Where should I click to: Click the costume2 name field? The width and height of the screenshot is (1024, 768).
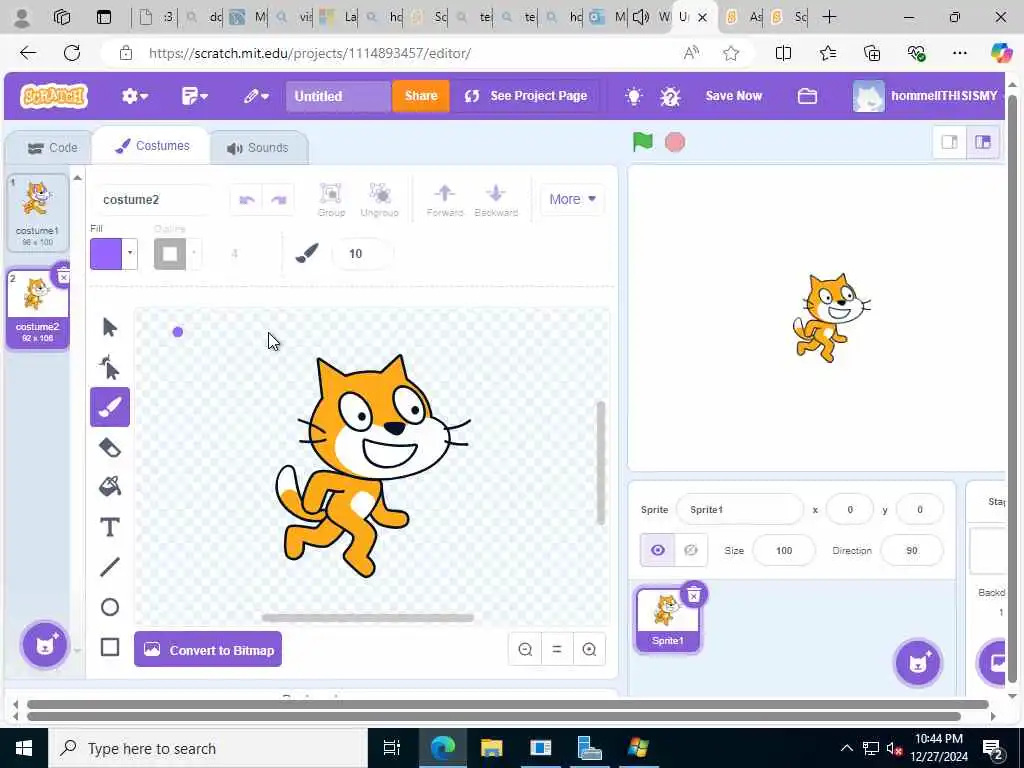coord(153,200)
